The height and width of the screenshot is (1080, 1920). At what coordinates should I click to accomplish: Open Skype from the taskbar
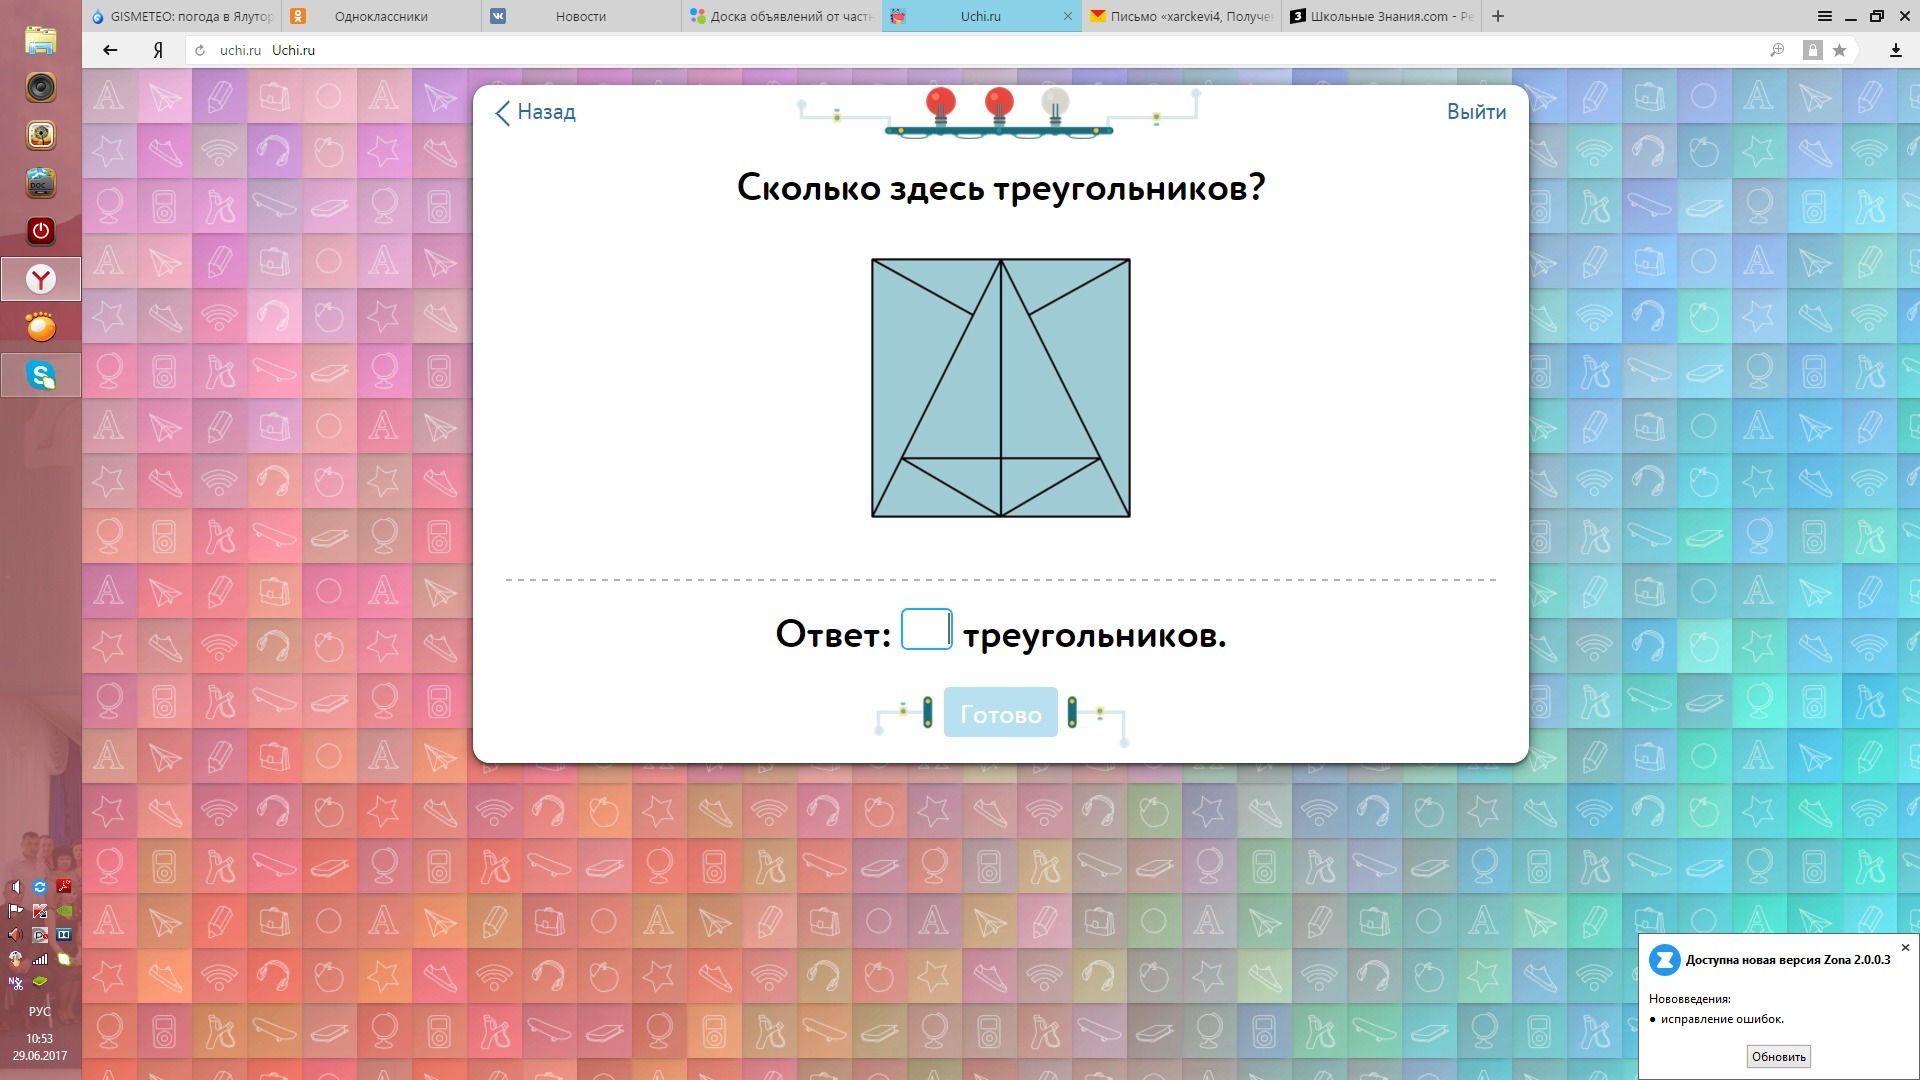pyautogui.click(x=41, y=375)
